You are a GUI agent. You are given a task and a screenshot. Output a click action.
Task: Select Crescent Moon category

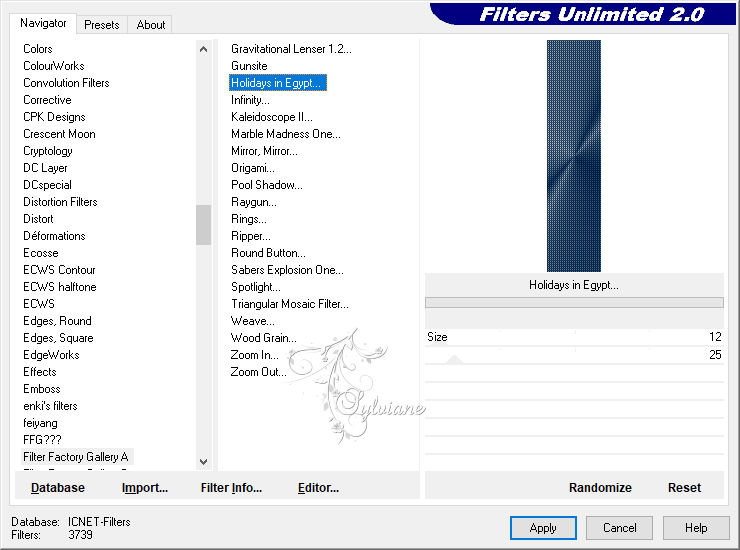(59, 134)
